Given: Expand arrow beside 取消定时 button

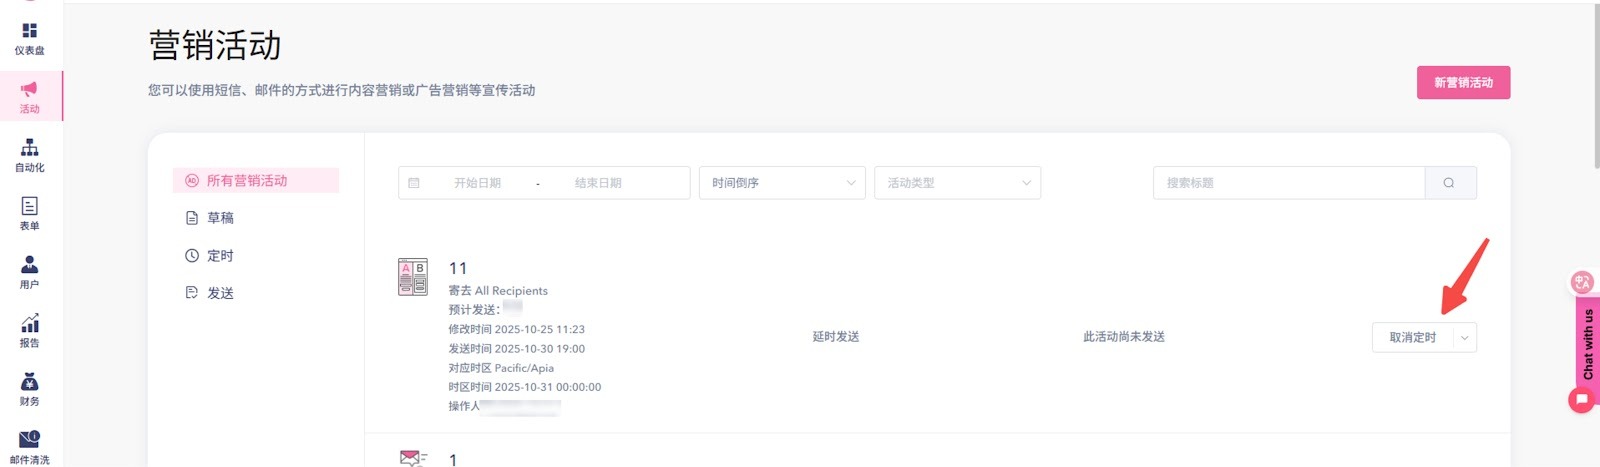Looking at the screenshot, I should click(1465, 338).
